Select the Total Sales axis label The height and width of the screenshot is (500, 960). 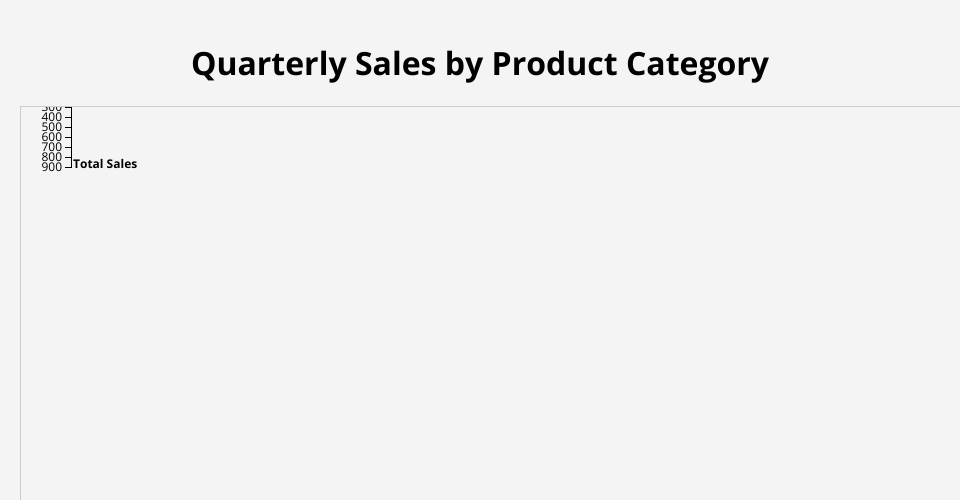[x=105, y=164]
